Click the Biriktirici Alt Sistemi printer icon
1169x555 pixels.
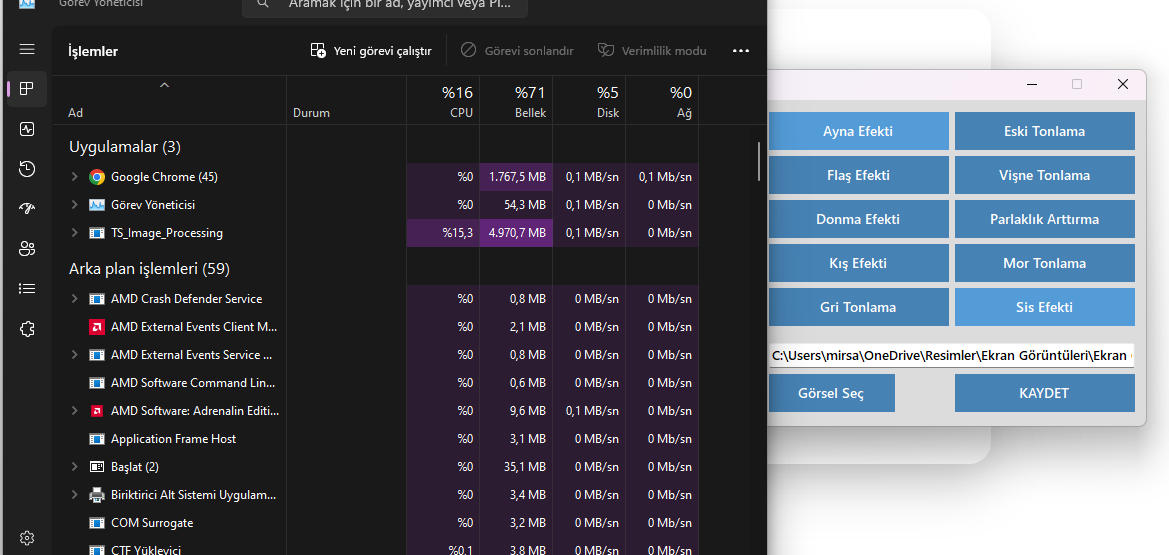[x=97, y=495]
